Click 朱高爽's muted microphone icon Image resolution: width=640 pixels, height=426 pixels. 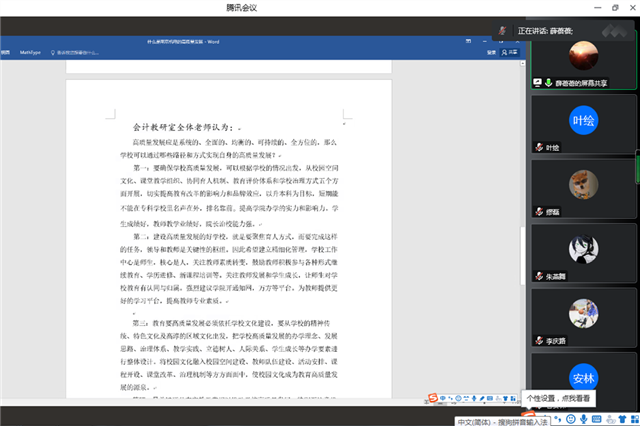tap(538, 274)
